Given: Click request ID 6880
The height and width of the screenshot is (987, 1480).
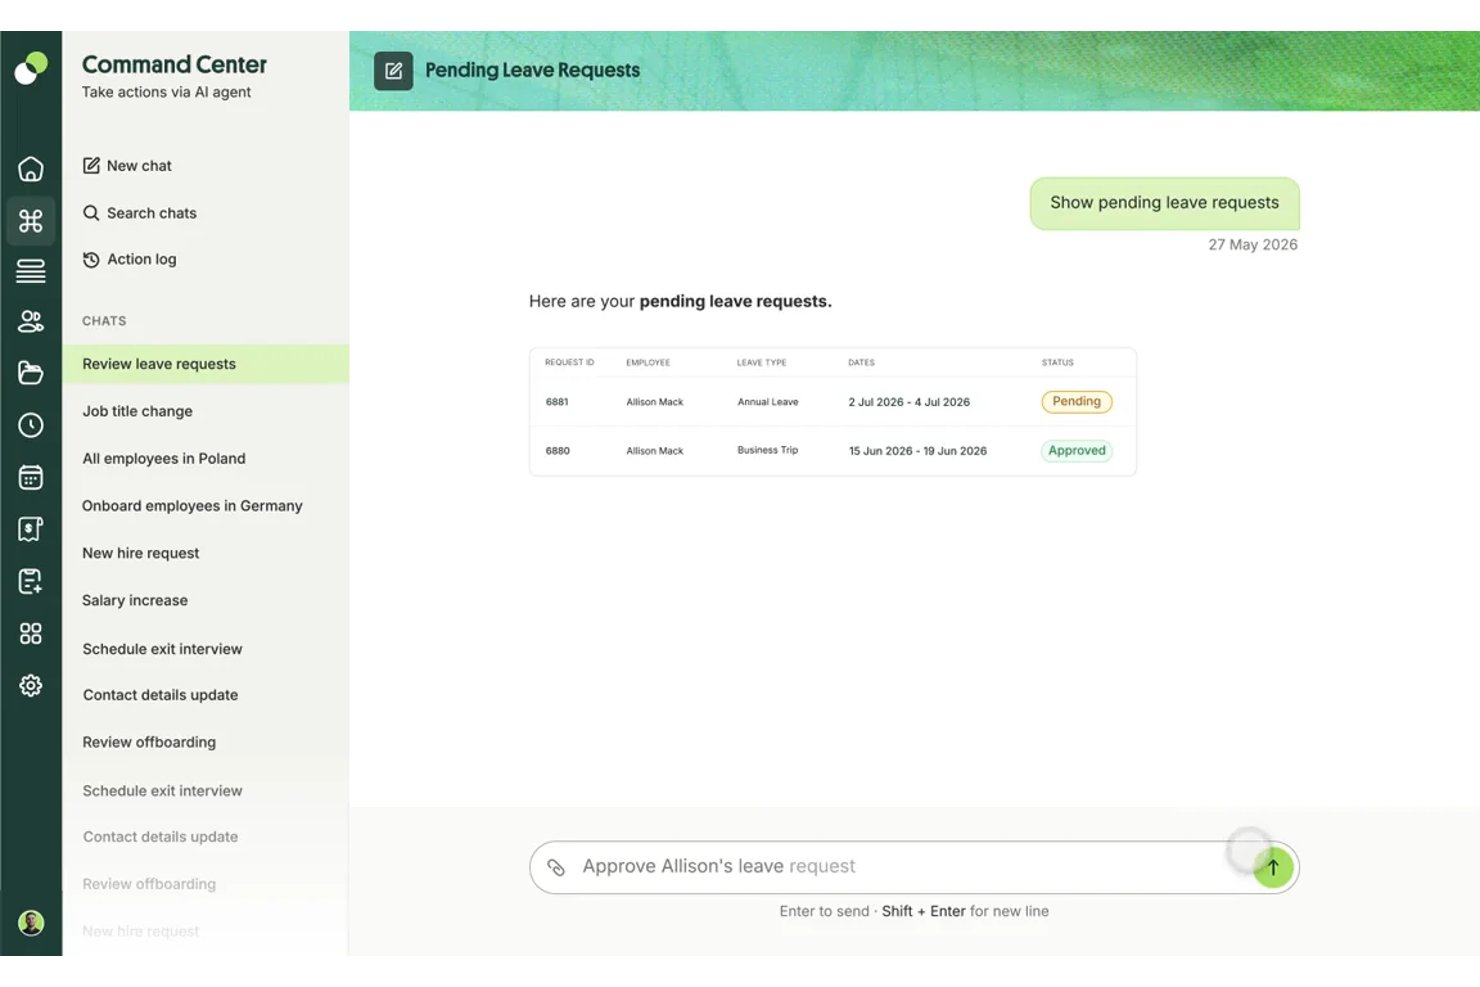Looking at the screenshot, I should click(557, 451).
